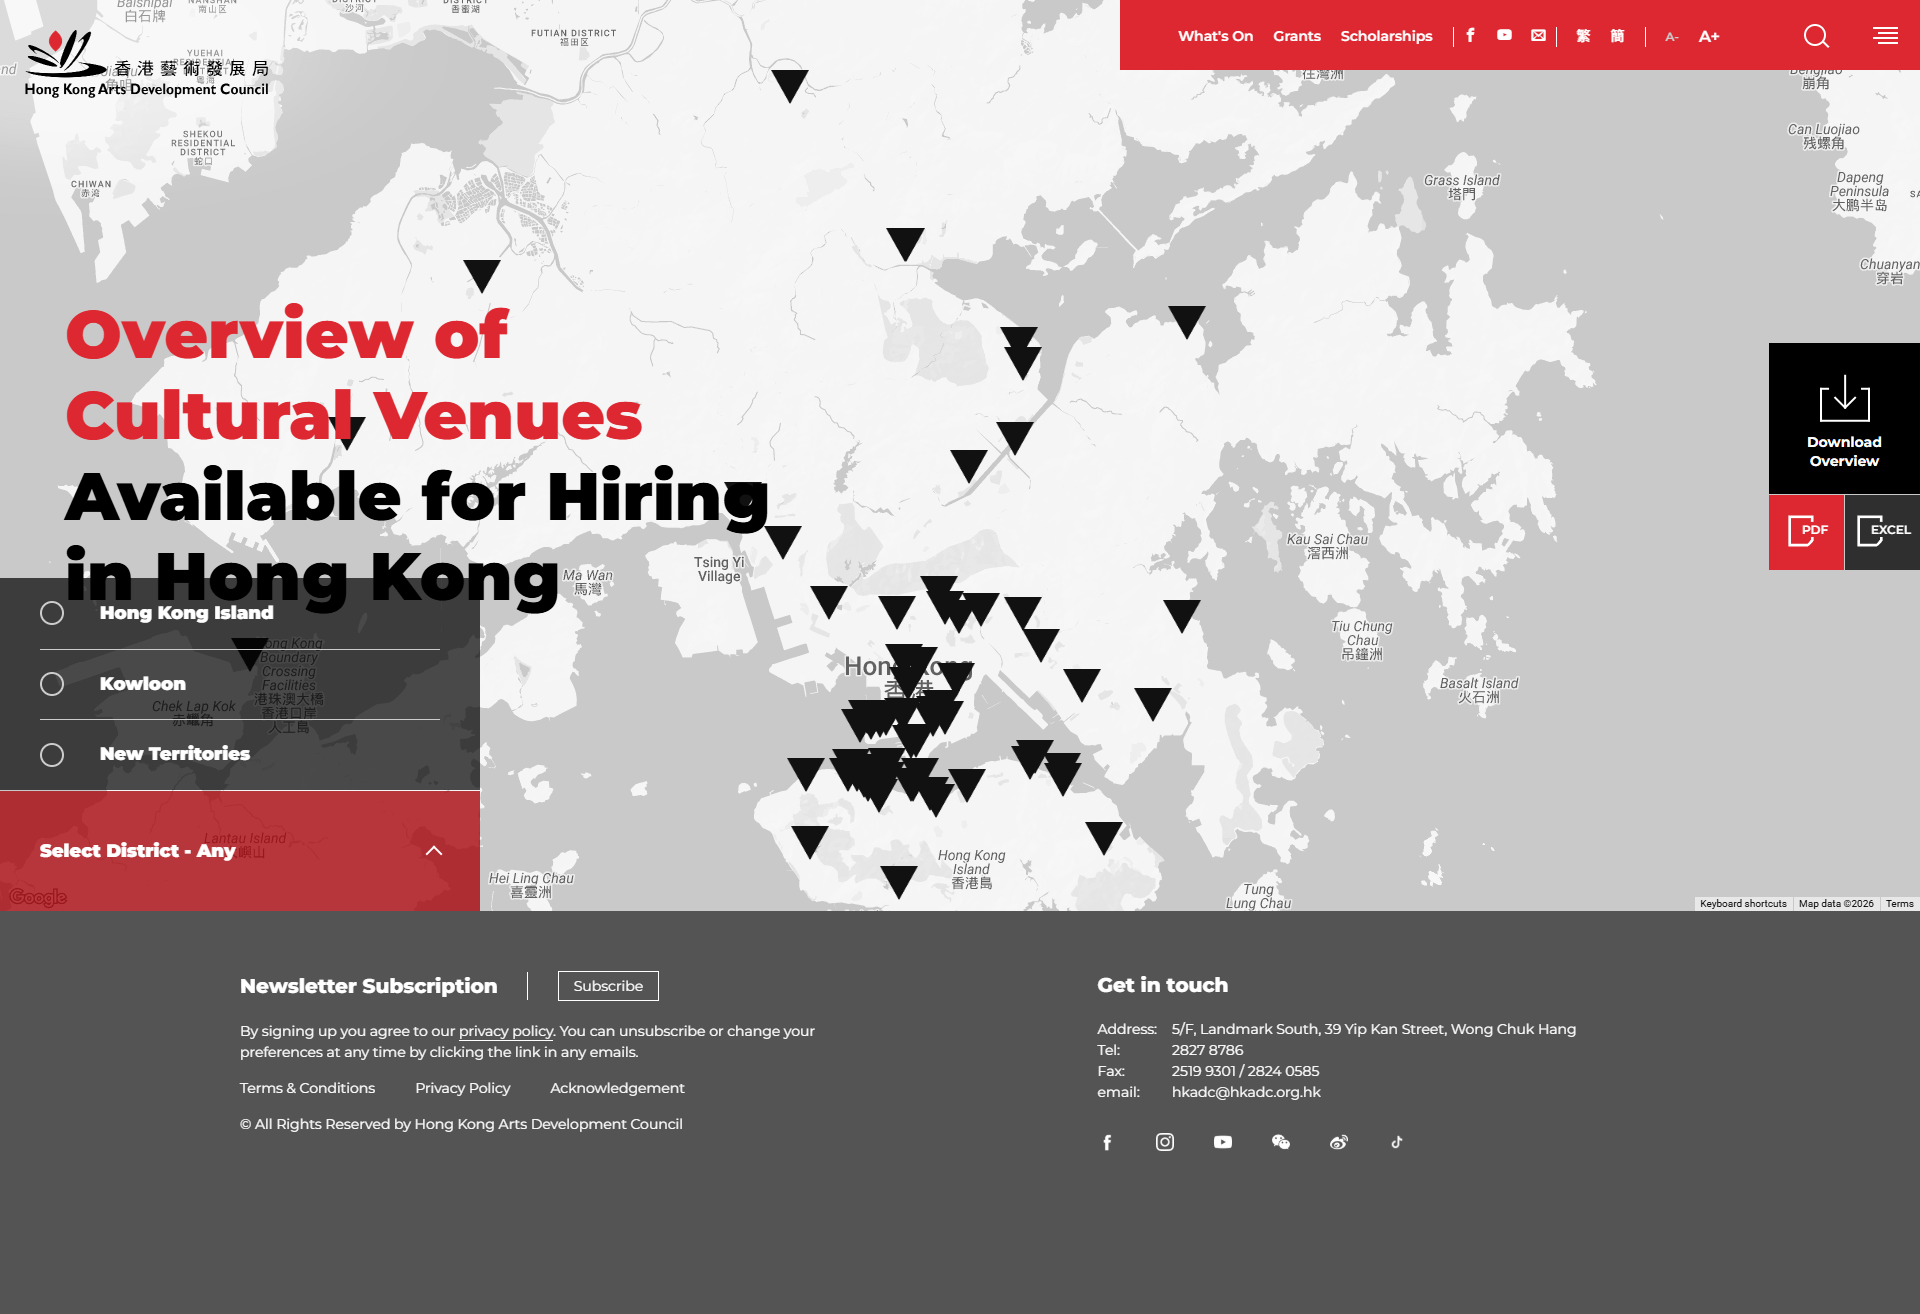Screen dimensions: 1920x1314
Task: Click the venue marker near Tsing Yi Village
Action: click(x=783, y=538)
